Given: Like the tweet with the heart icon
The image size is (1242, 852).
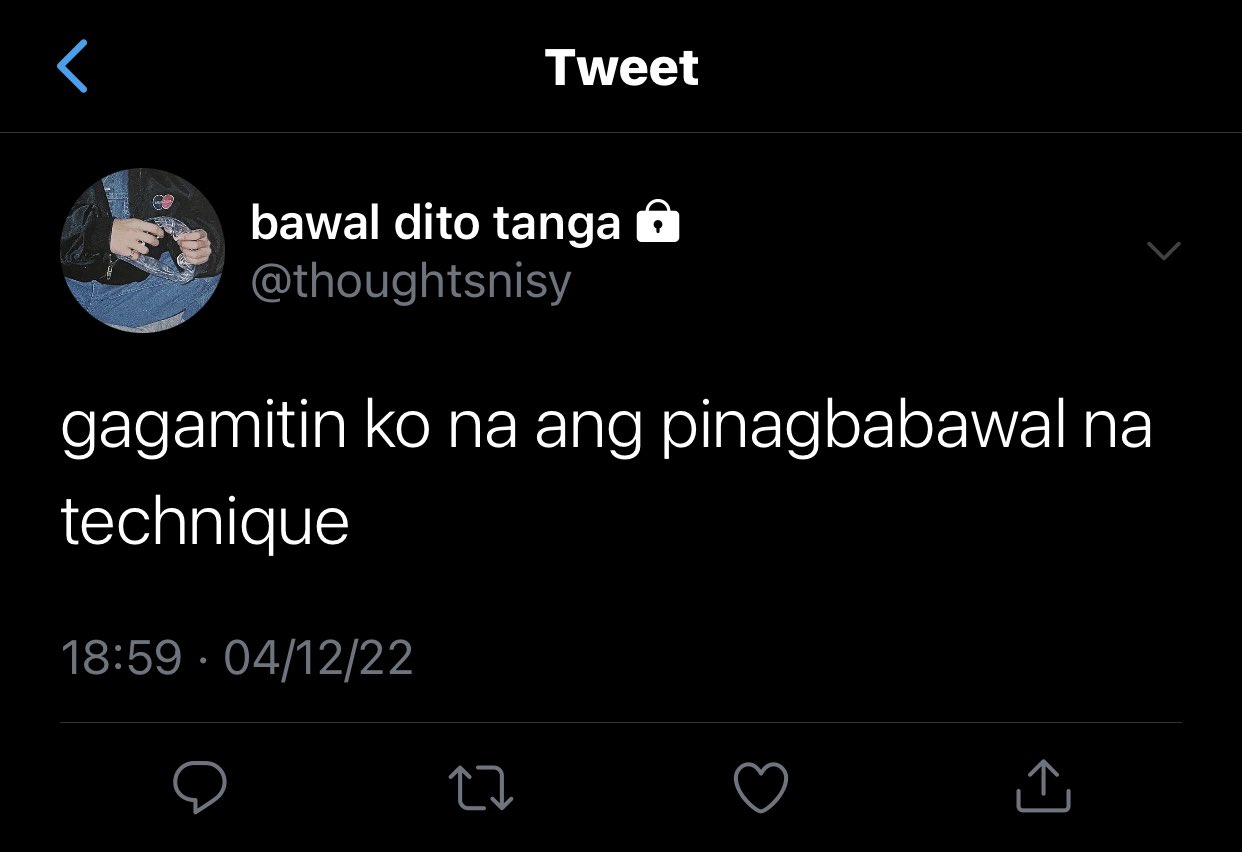Looking at the screenshot, I should (x=761, y=787).
